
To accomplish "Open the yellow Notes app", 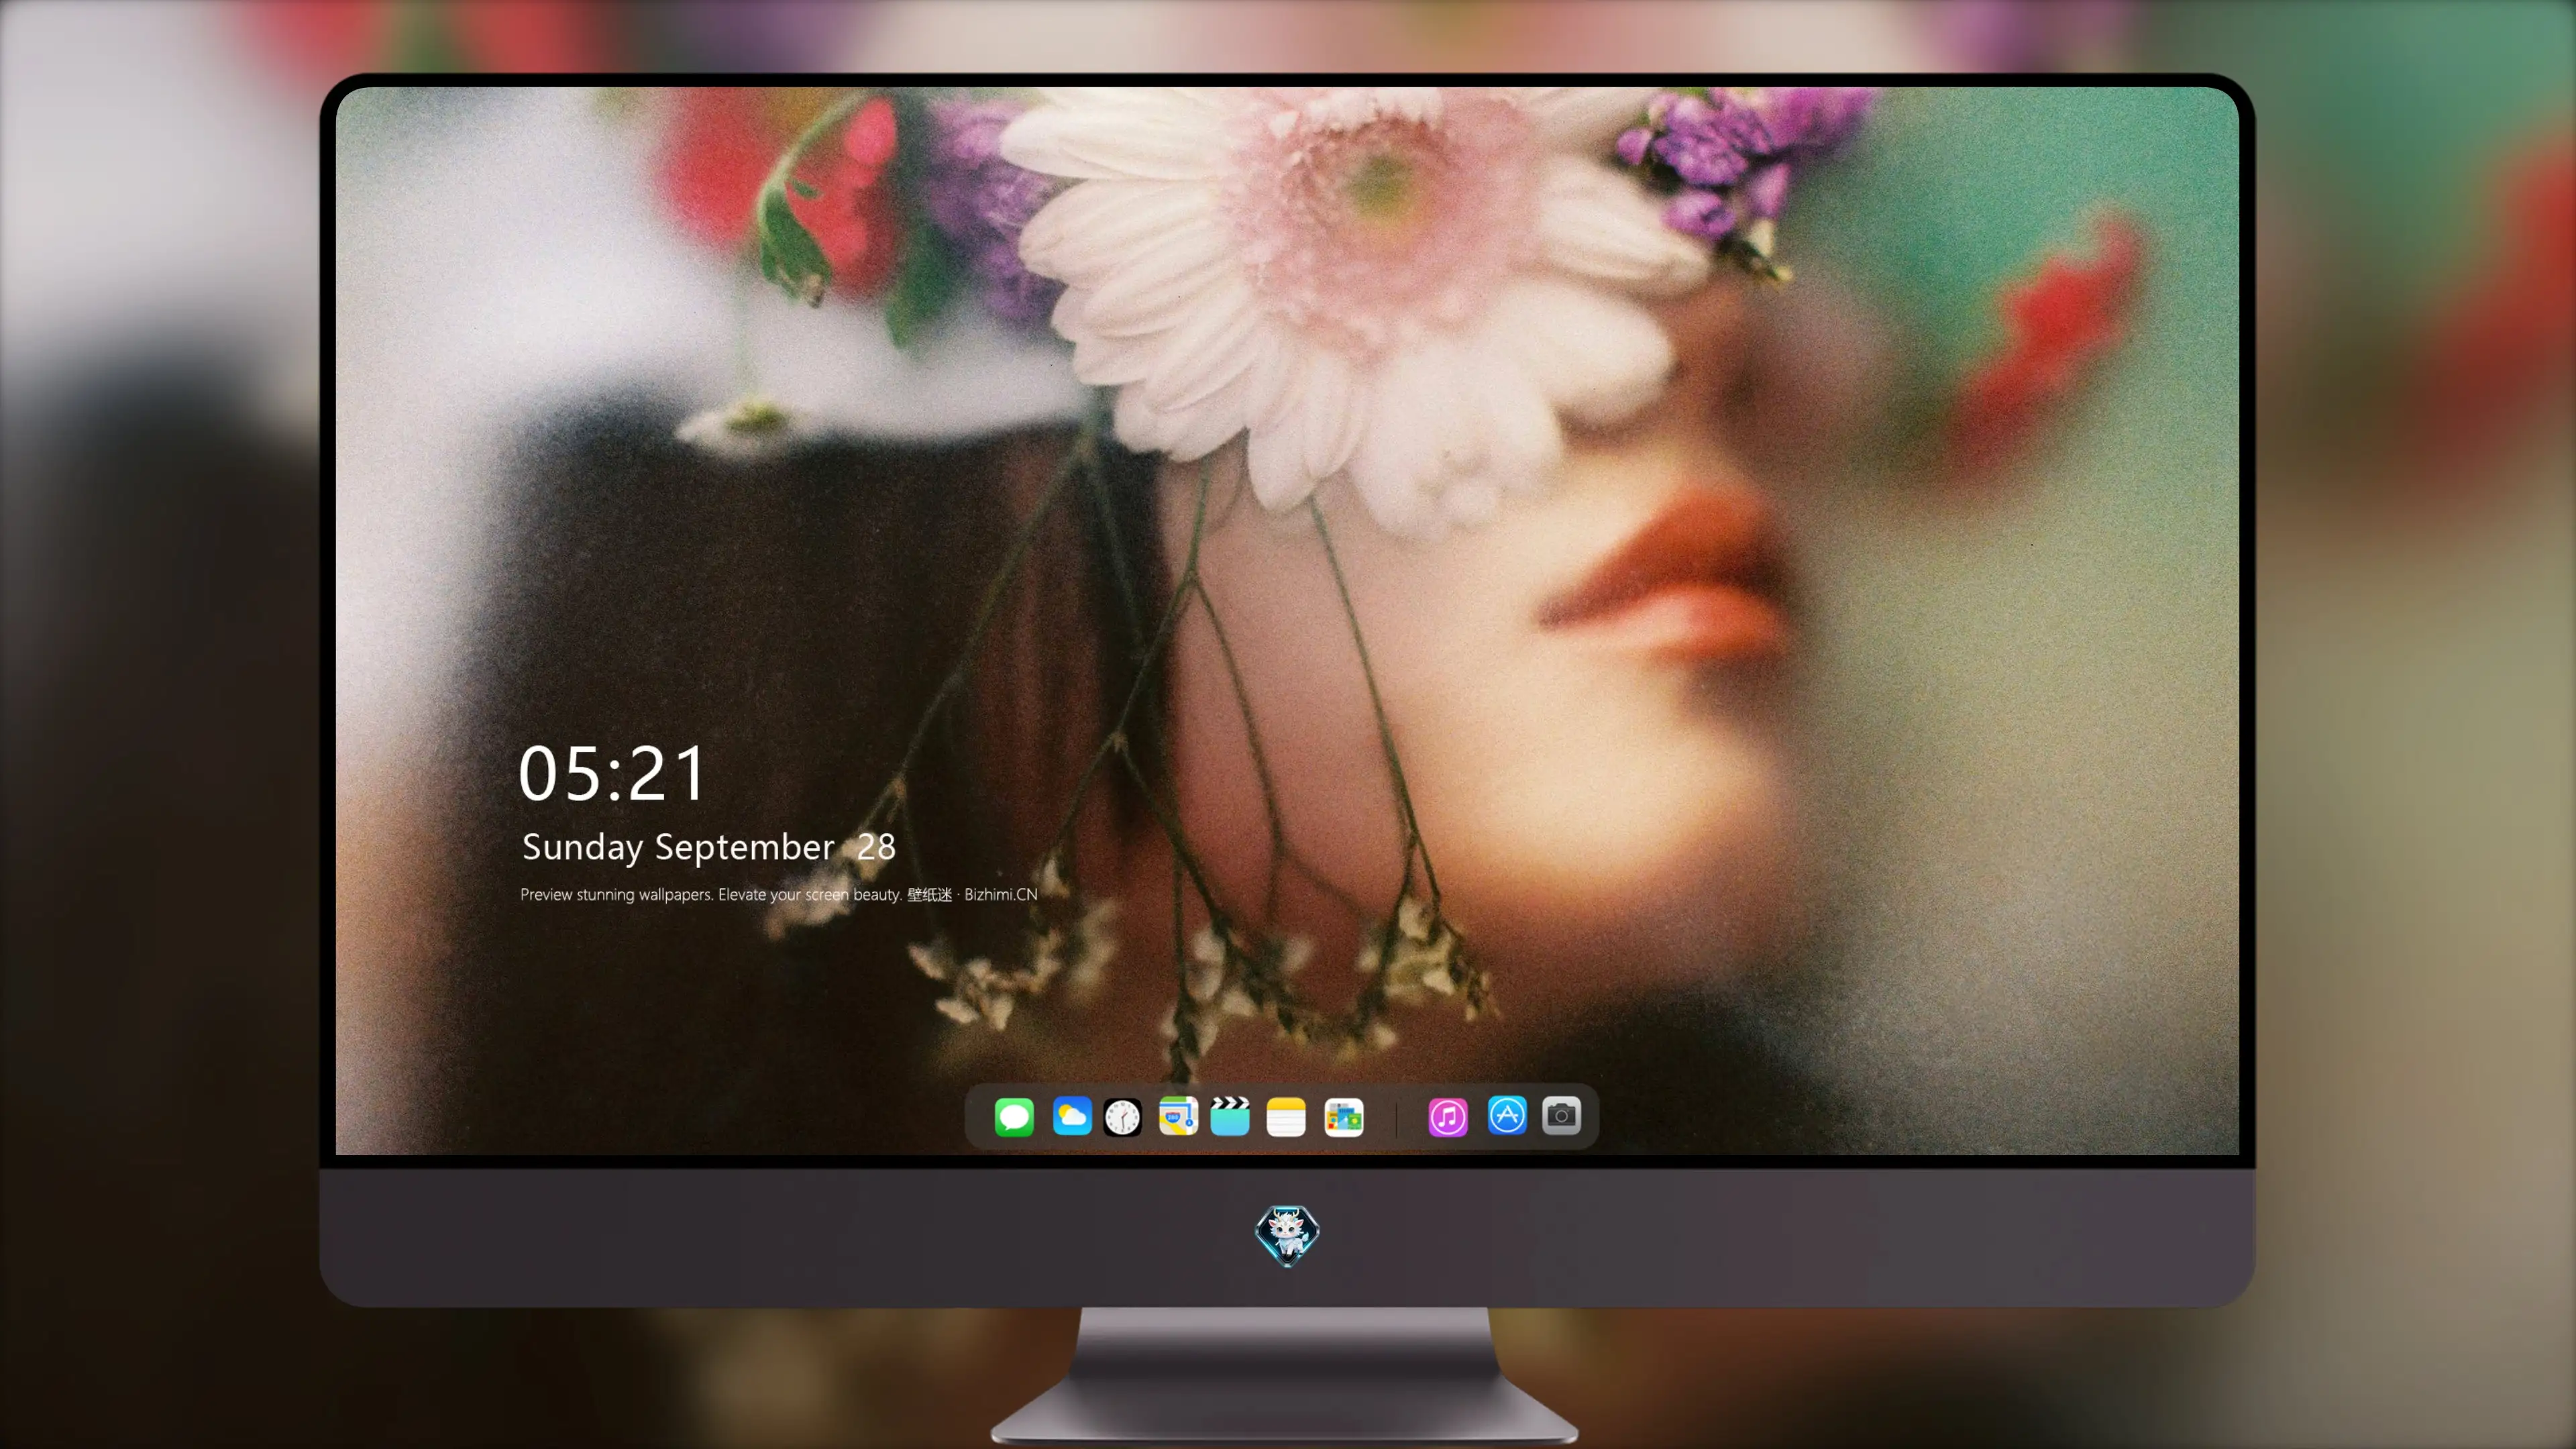I will 1286,1116.
